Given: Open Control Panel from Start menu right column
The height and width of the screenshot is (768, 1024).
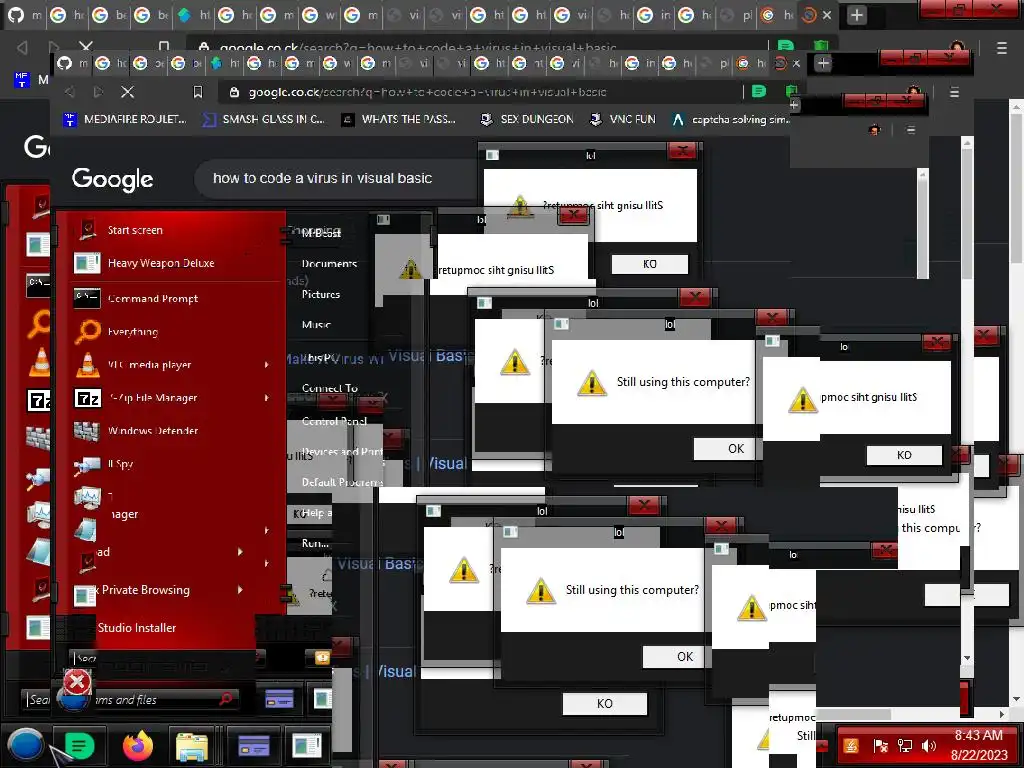Looking at the screenshot, I should [x=334, y=421].
